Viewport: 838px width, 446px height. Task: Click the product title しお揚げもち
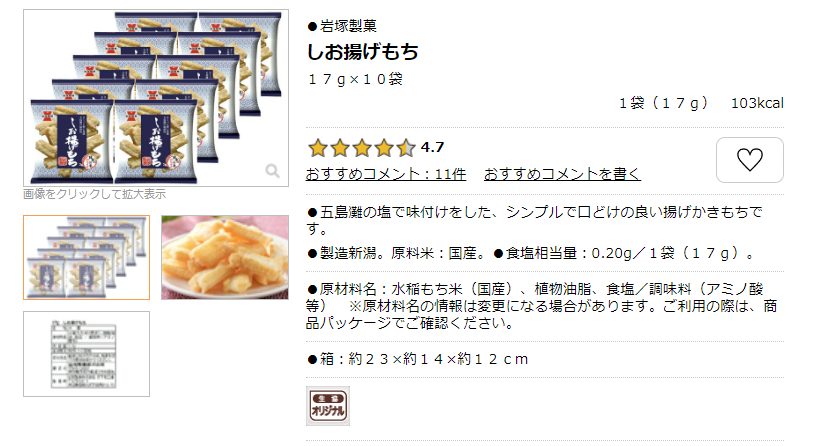pos(363,52)
